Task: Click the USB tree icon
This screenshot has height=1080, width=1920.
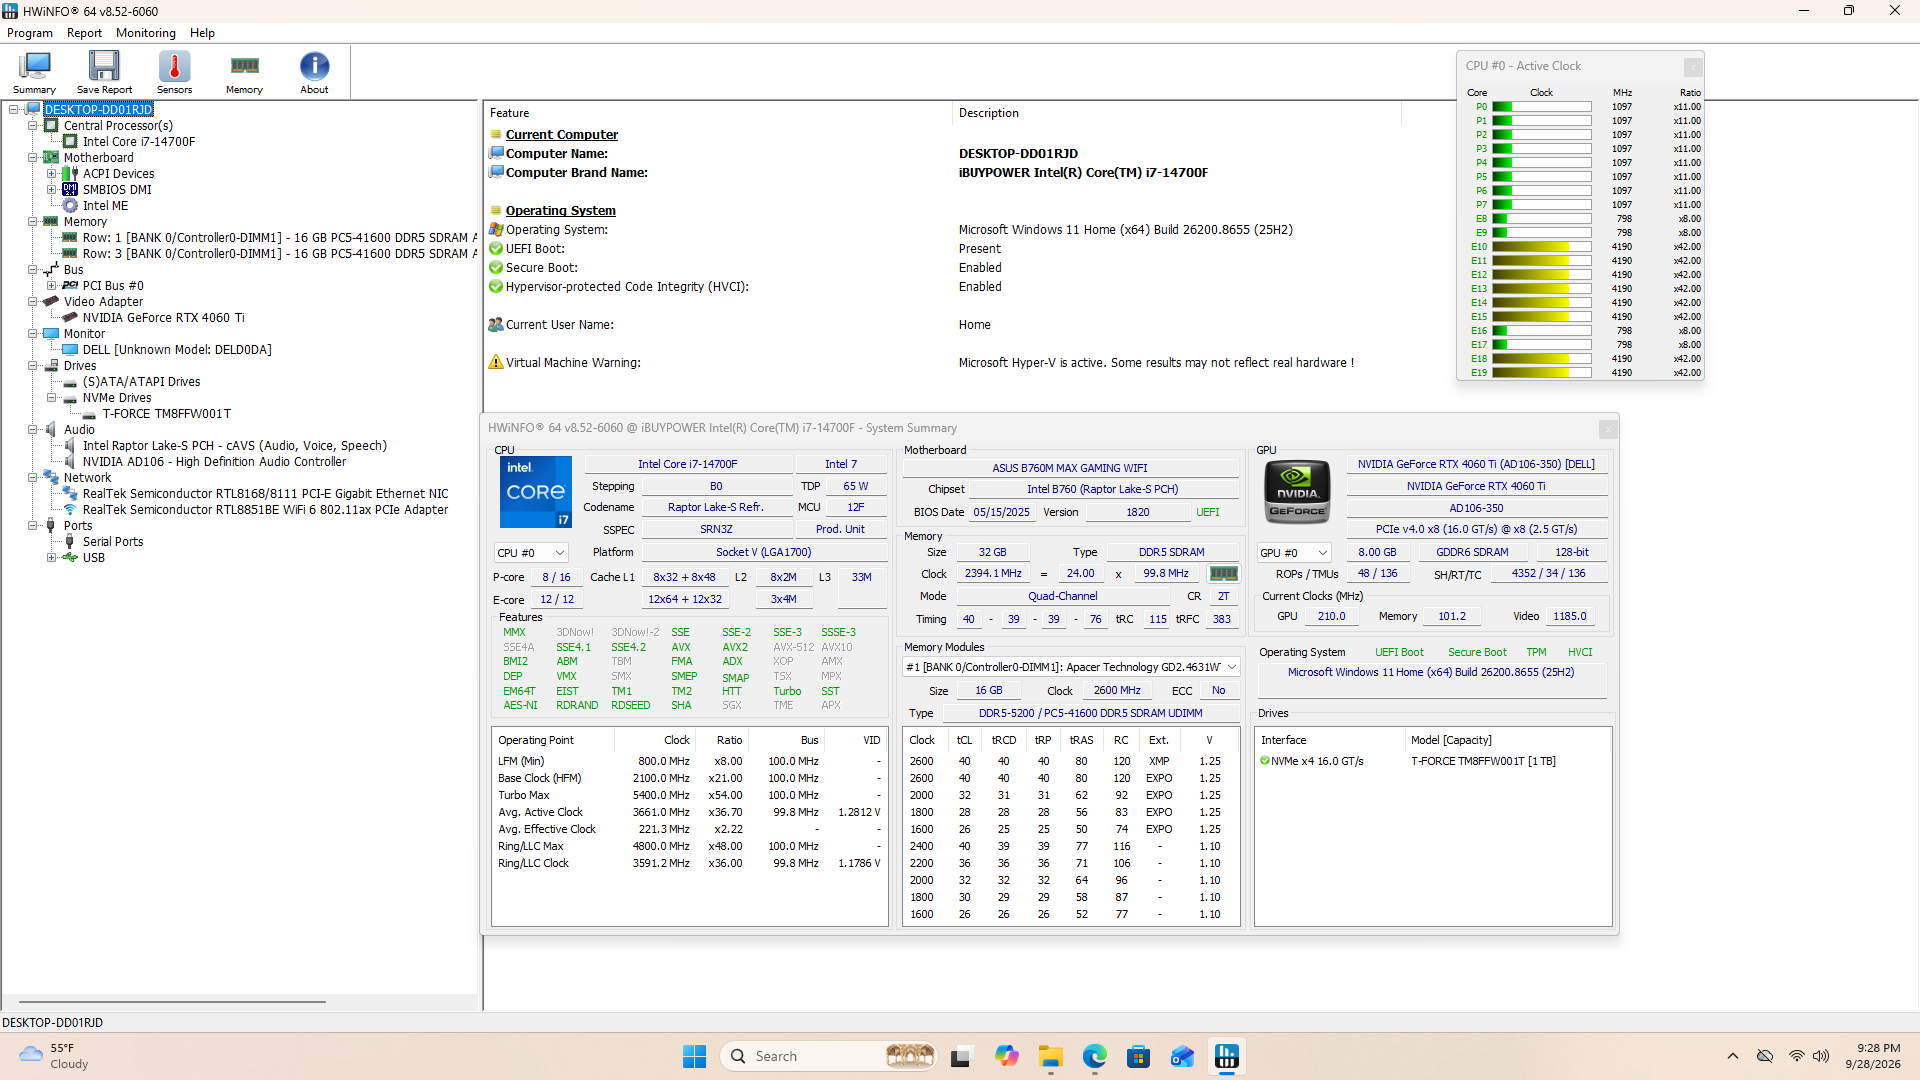Action: pyautogui.click(x=70, y=557)
